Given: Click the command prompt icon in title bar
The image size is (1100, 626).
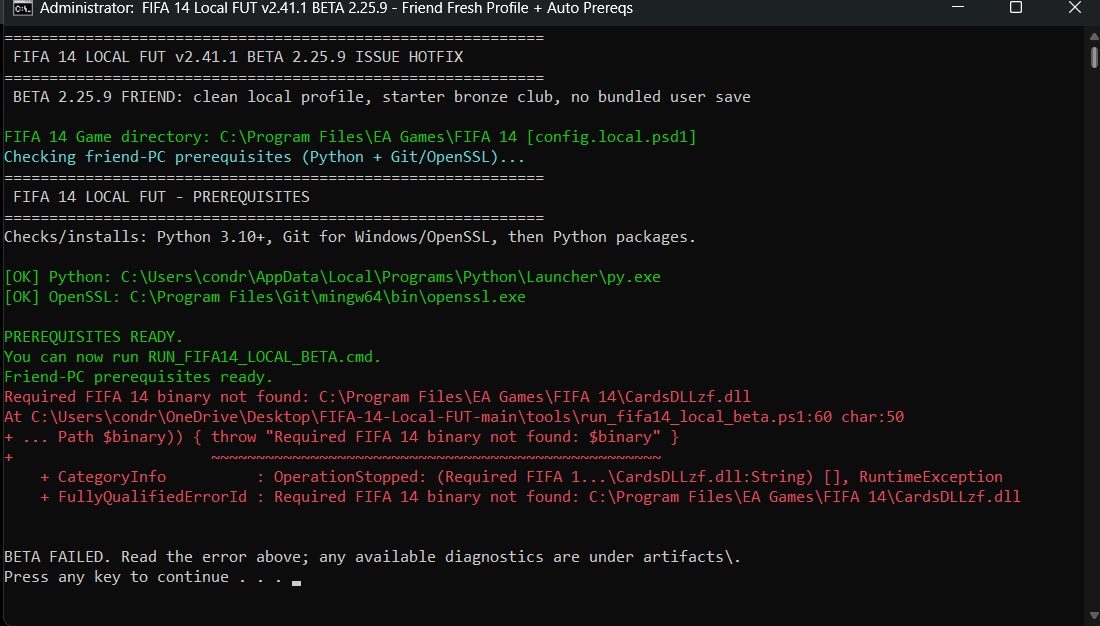Looking at the screenshot, I should tap(22, 8).
